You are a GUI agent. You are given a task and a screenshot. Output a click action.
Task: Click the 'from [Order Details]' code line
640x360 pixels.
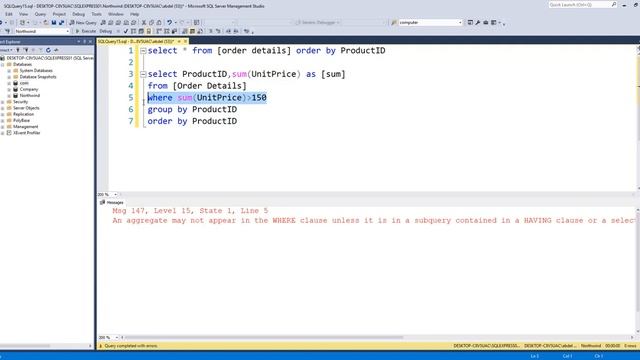197,86
